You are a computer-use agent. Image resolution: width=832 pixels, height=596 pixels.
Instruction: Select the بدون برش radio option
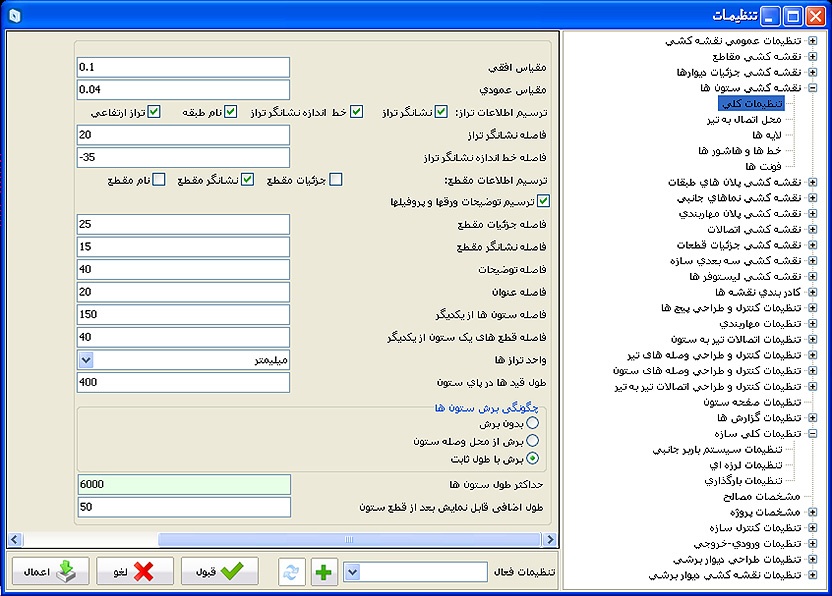[532, 423]
